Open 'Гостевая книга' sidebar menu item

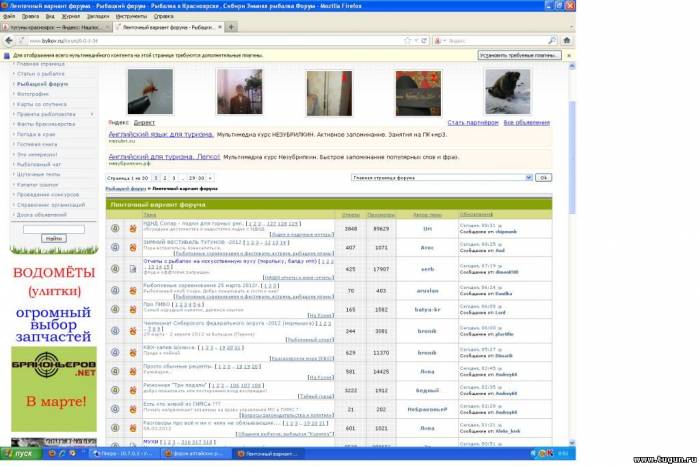37,145
